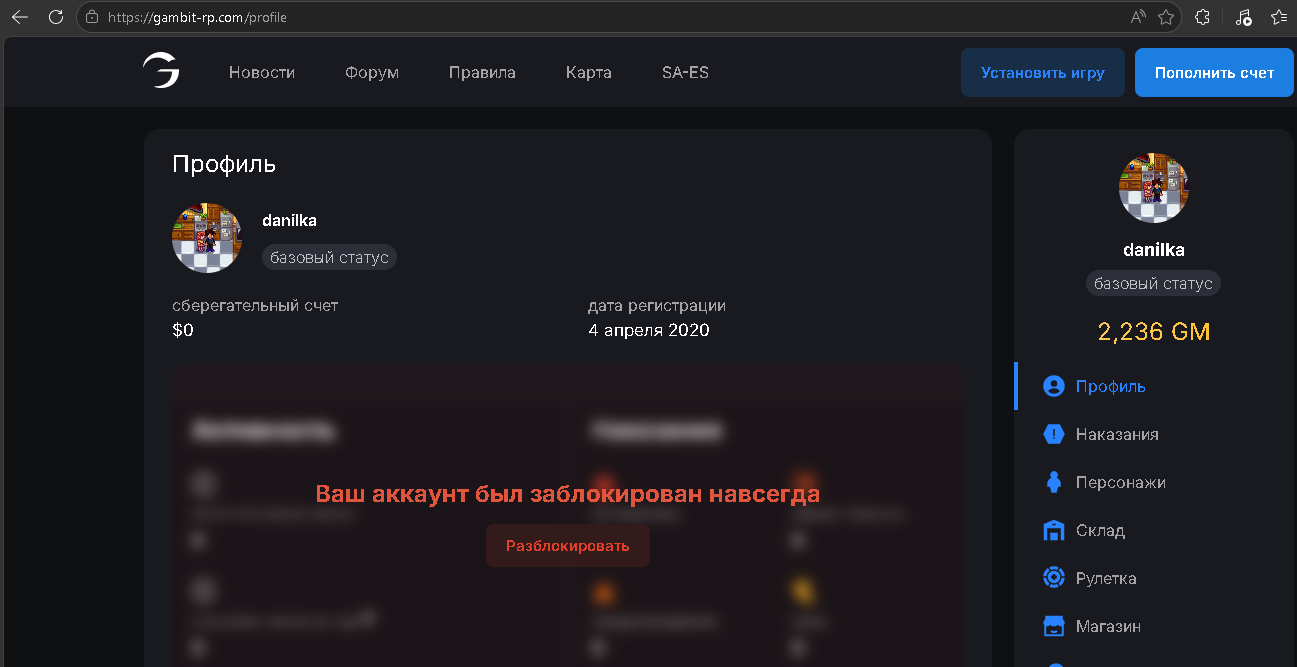Open the Профиль sidebar icon
Image resolution: width=1297 pixels, height=667 pixels.
click(1053, 386)
